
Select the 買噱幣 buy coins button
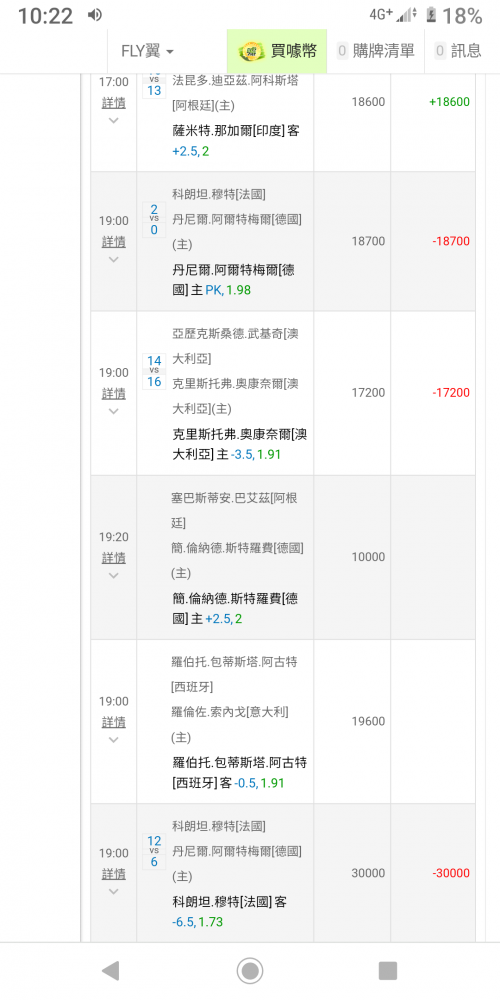click(x=277, y=52)
